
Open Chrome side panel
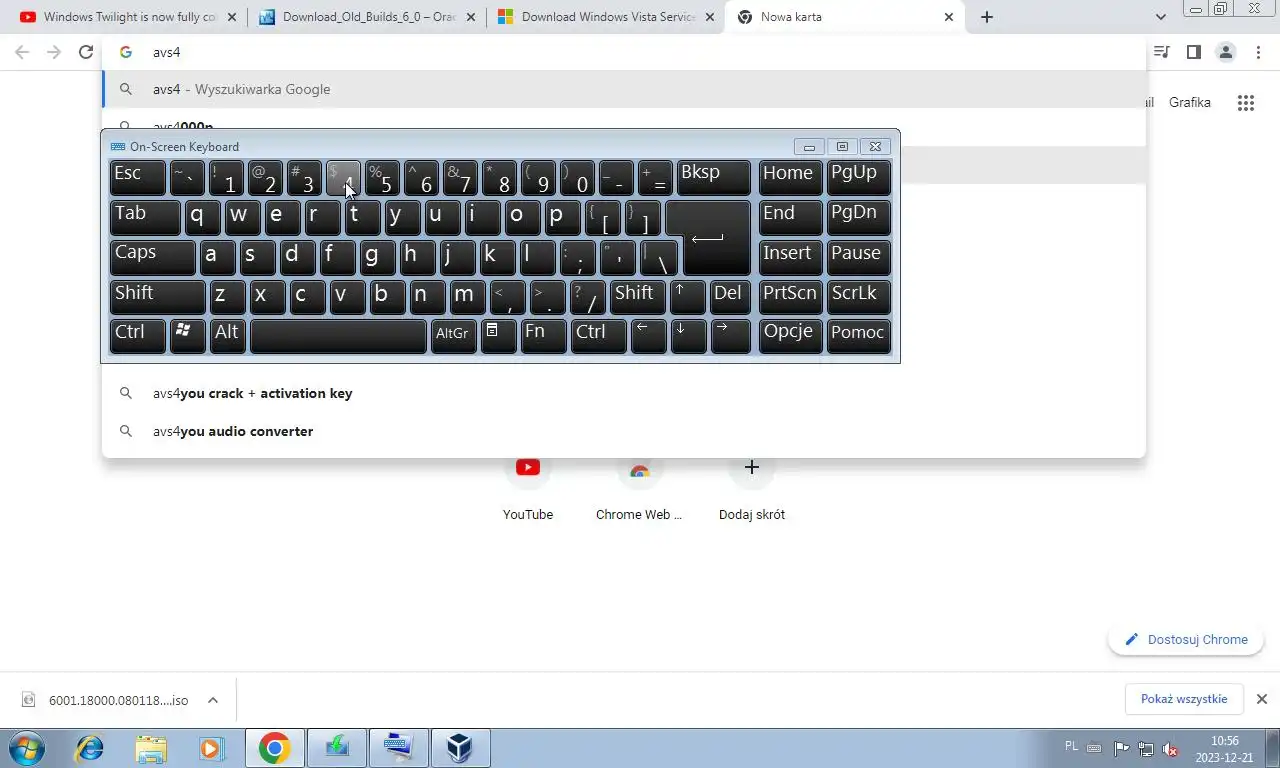tap(1193, 52)
